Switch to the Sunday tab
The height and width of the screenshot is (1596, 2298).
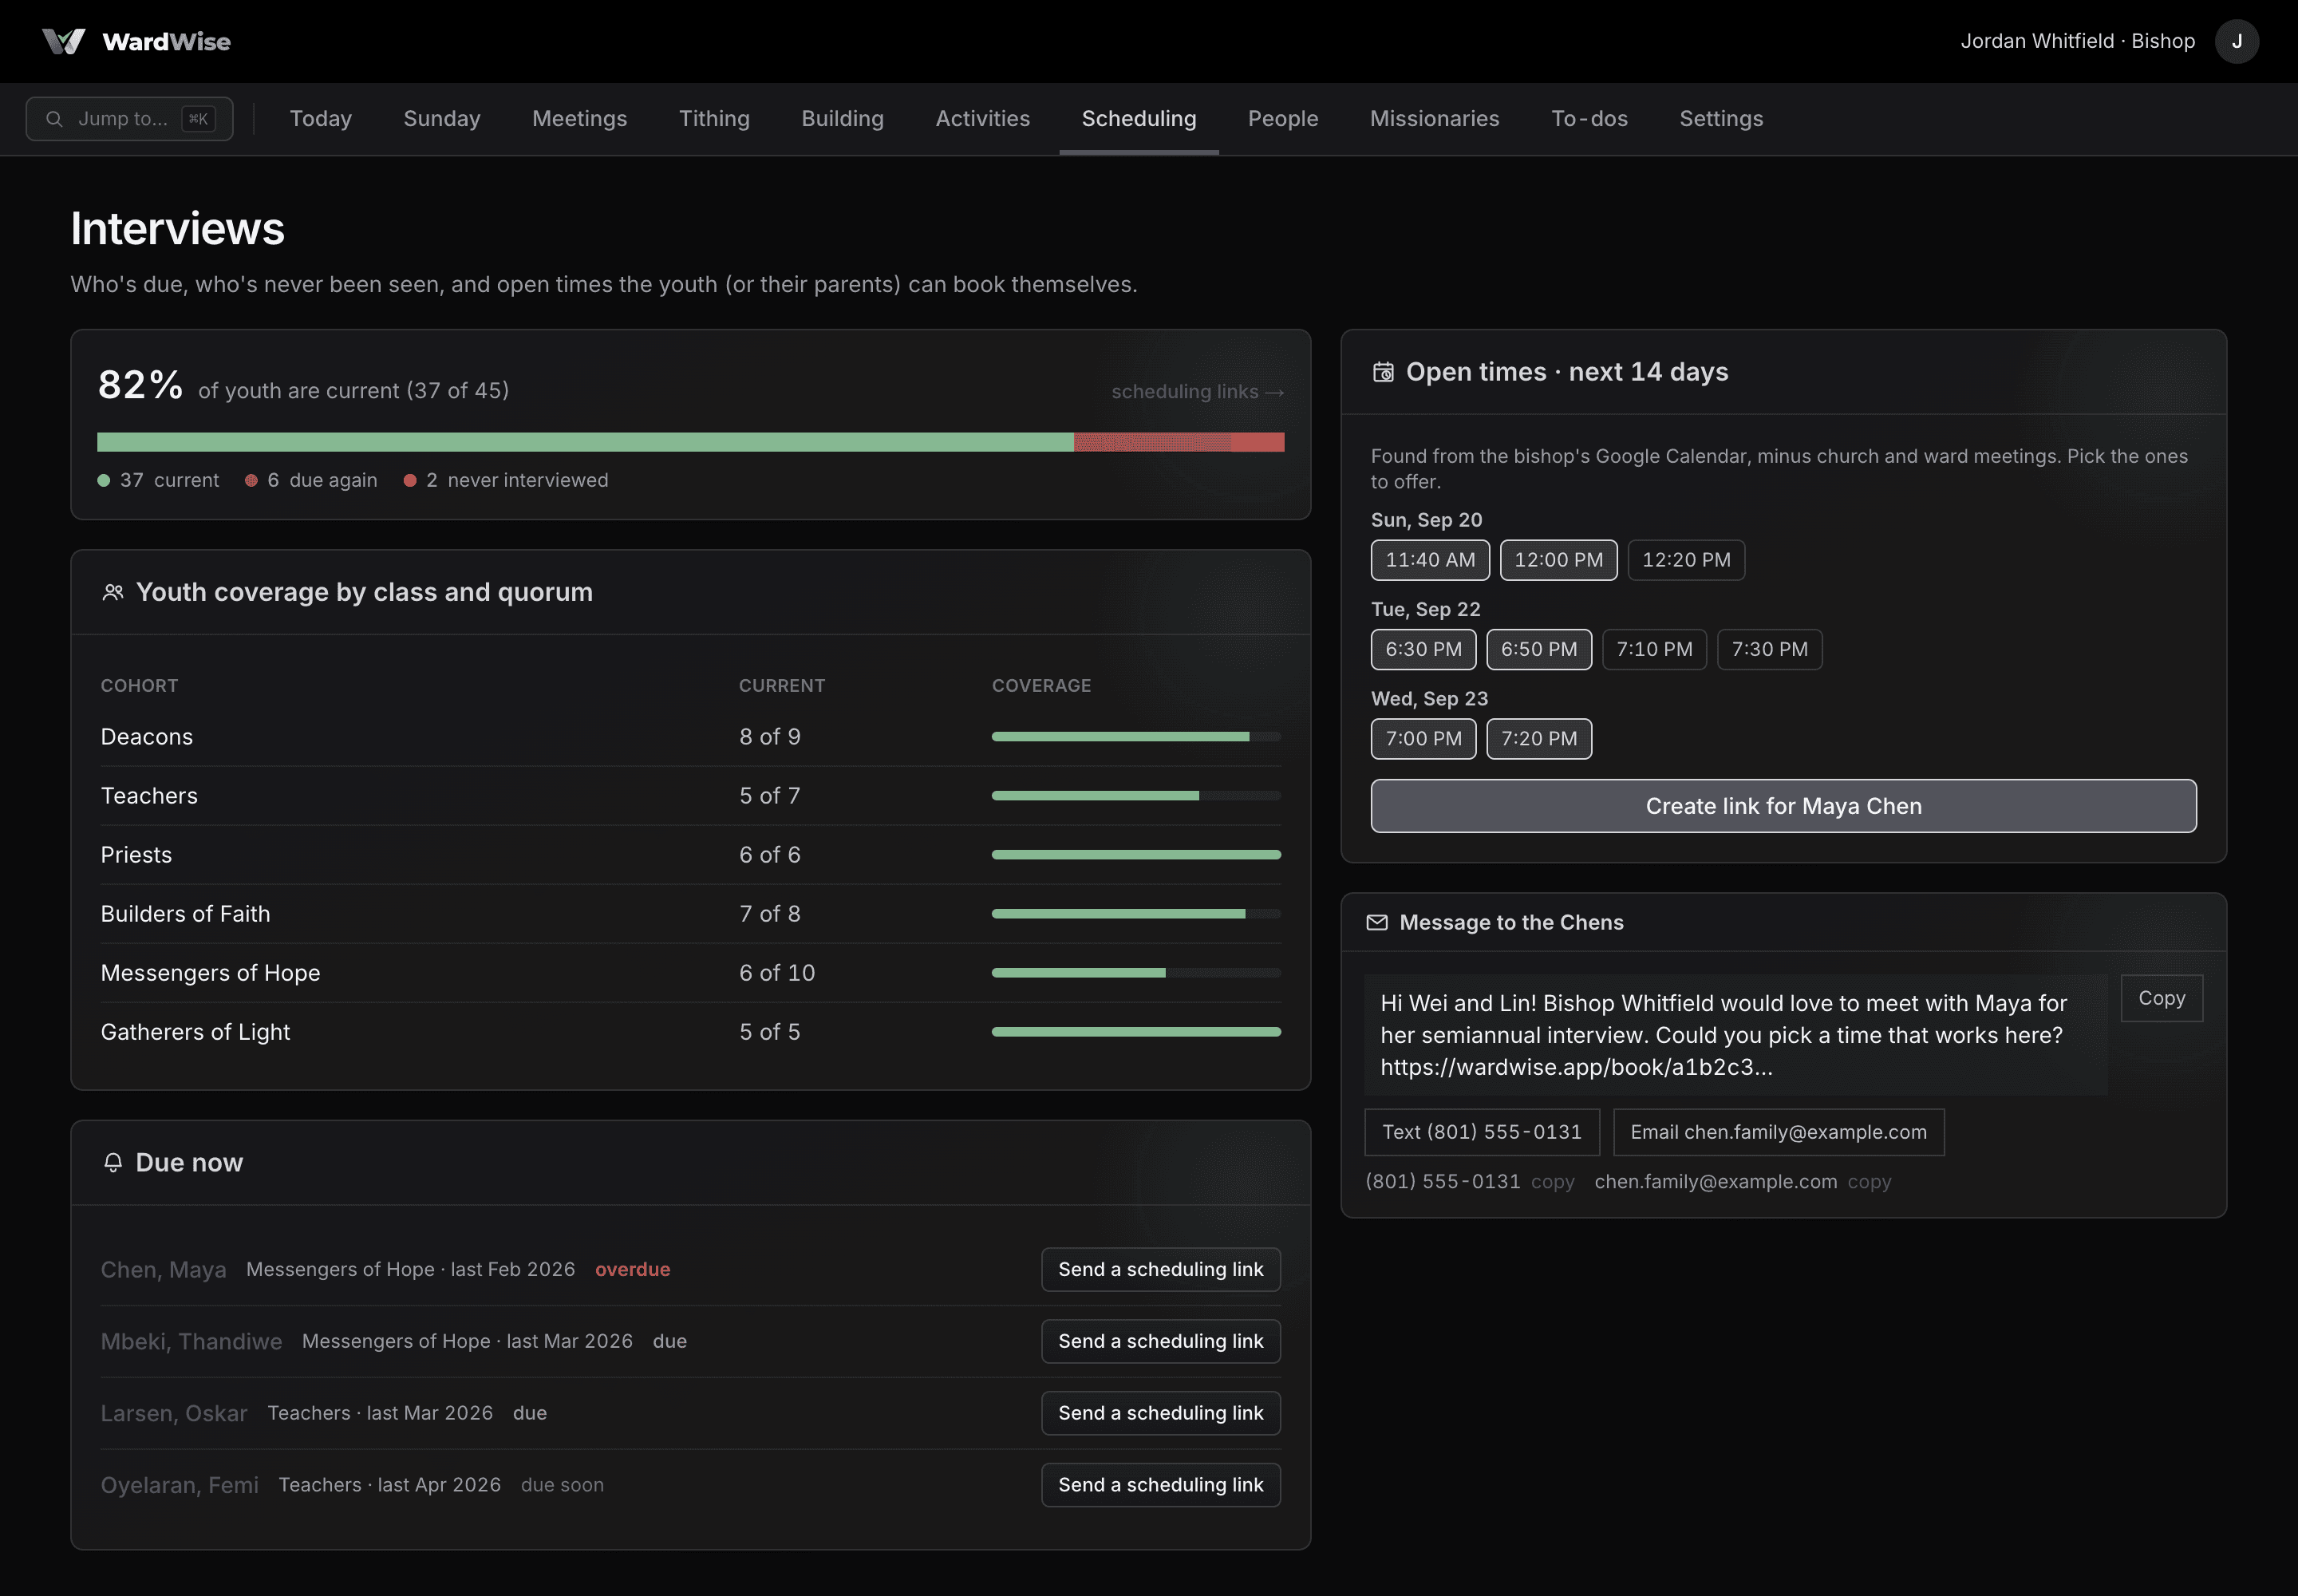pyautogui.click(x=442, y=119)
